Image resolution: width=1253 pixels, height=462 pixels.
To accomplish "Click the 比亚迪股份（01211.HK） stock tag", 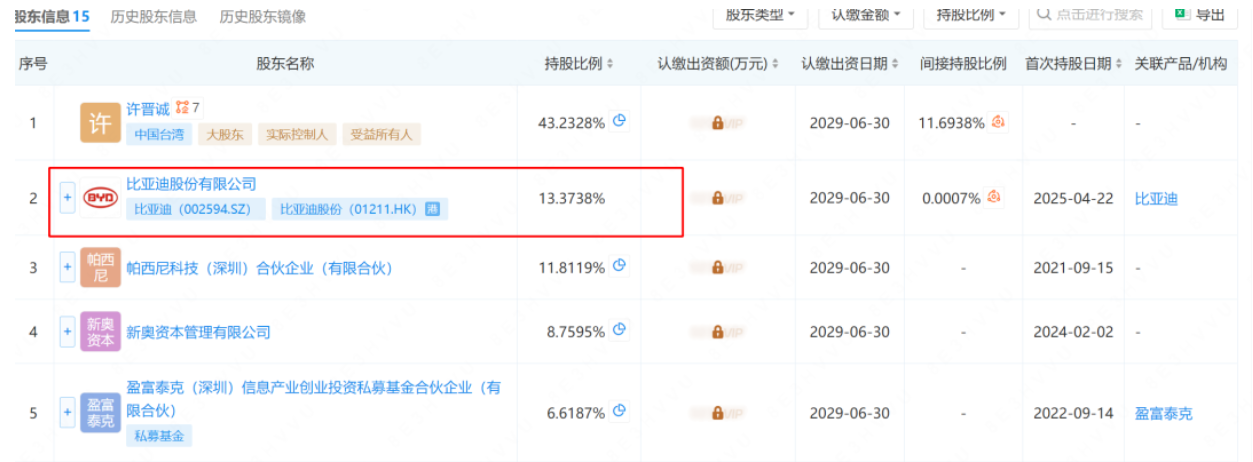I will (360, 210).
